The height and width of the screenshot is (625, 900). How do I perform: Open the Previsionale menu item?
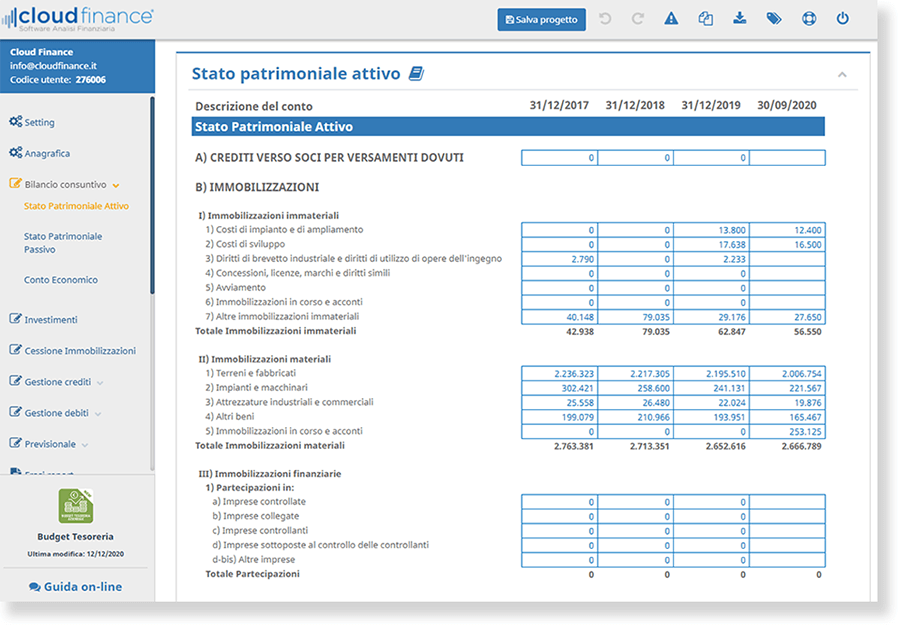pyautogui.click(x=50, y=444)
